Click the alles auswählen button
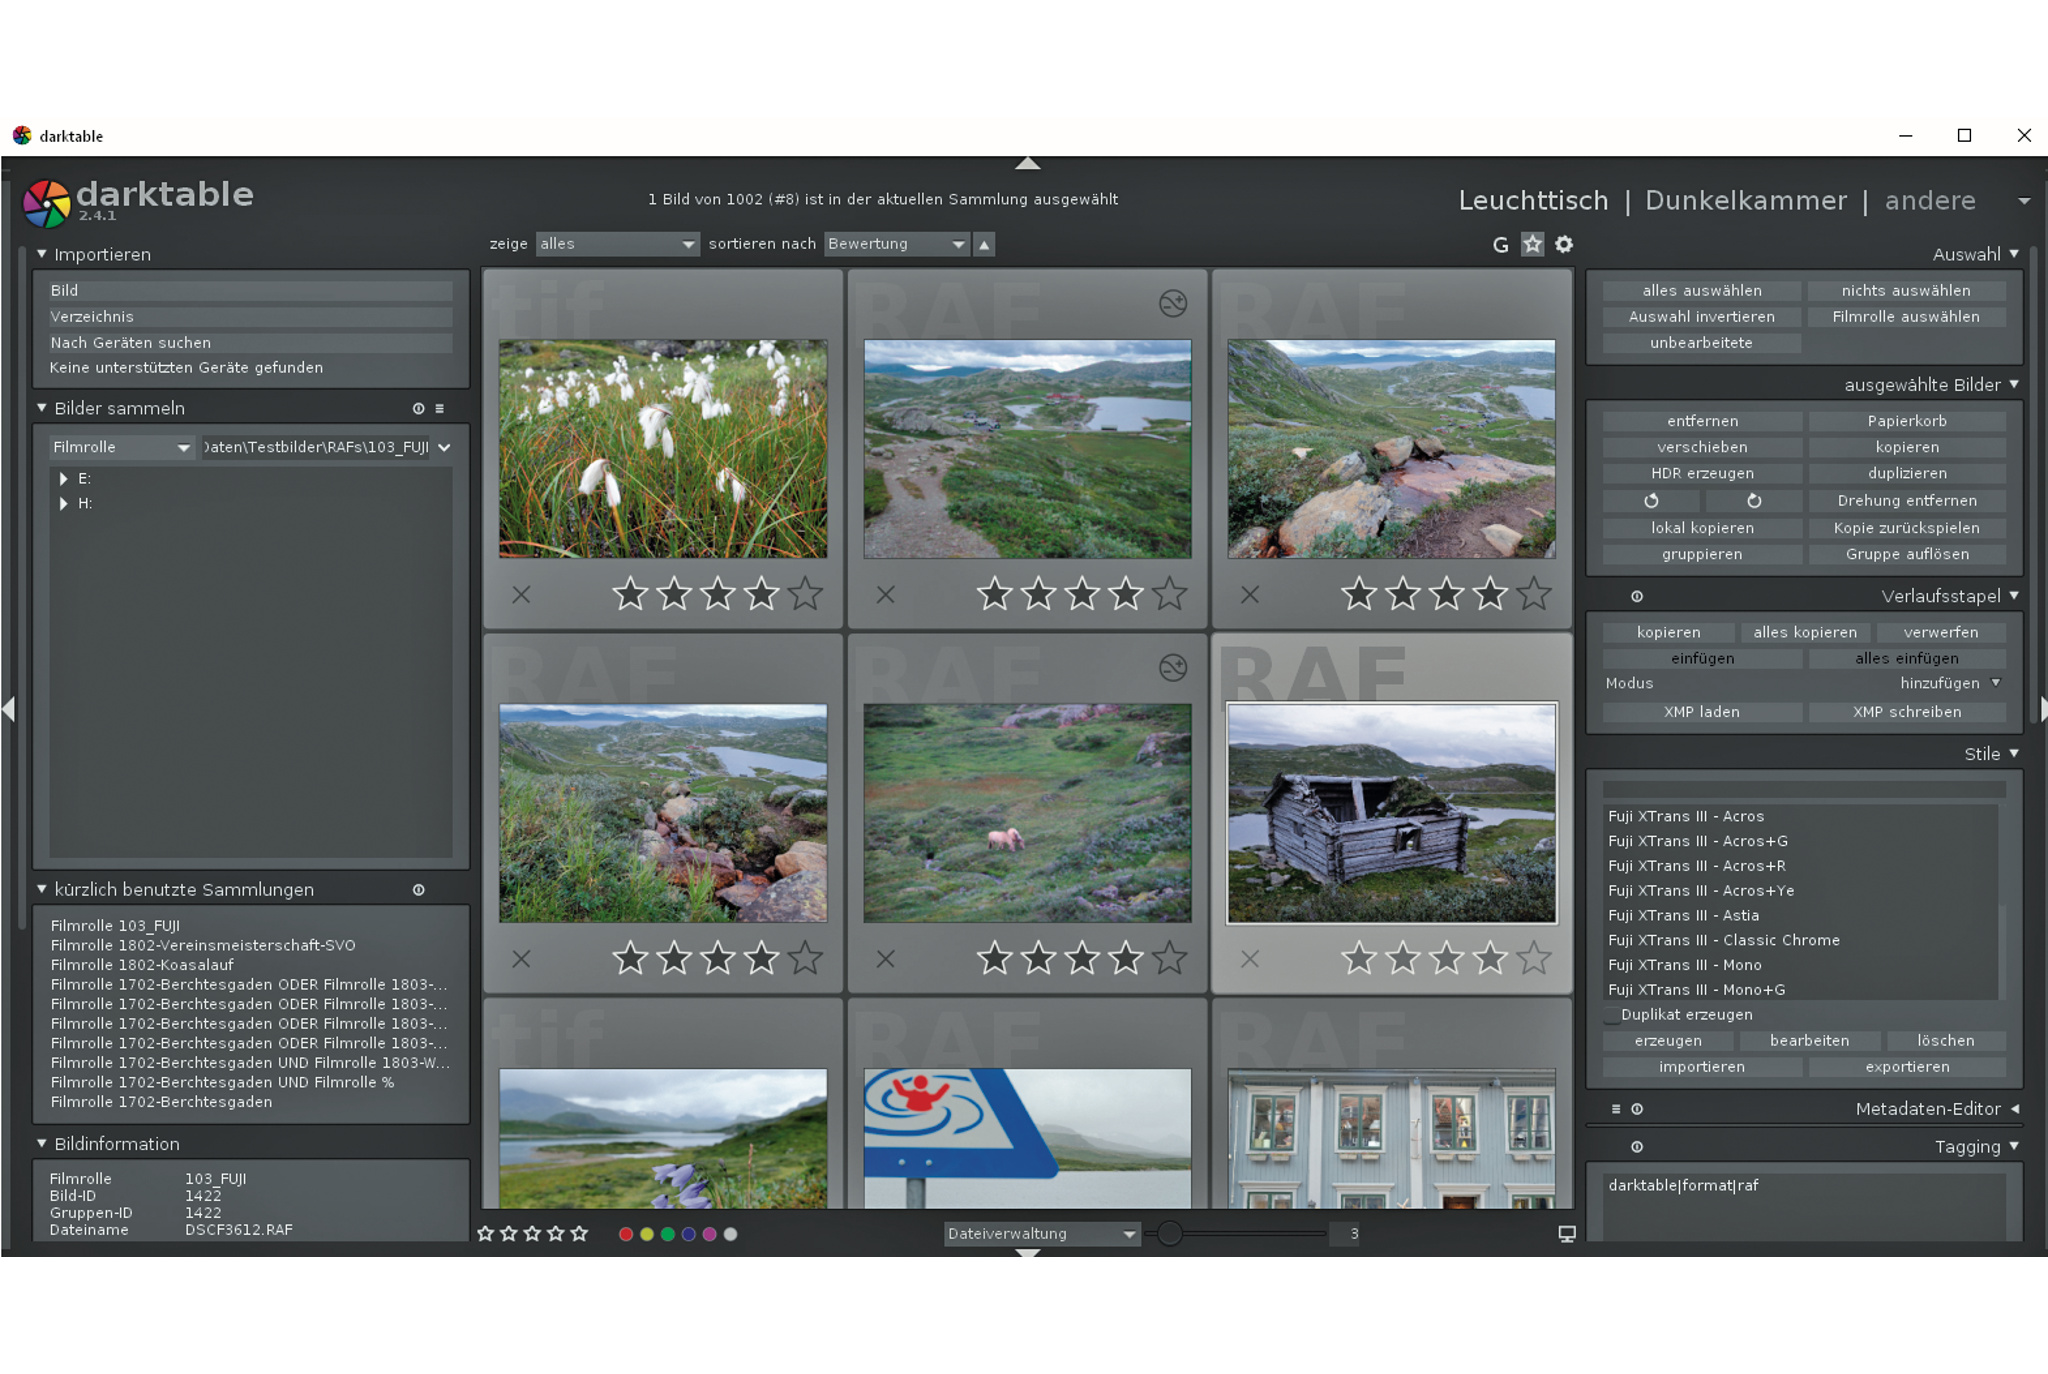 1702,290
